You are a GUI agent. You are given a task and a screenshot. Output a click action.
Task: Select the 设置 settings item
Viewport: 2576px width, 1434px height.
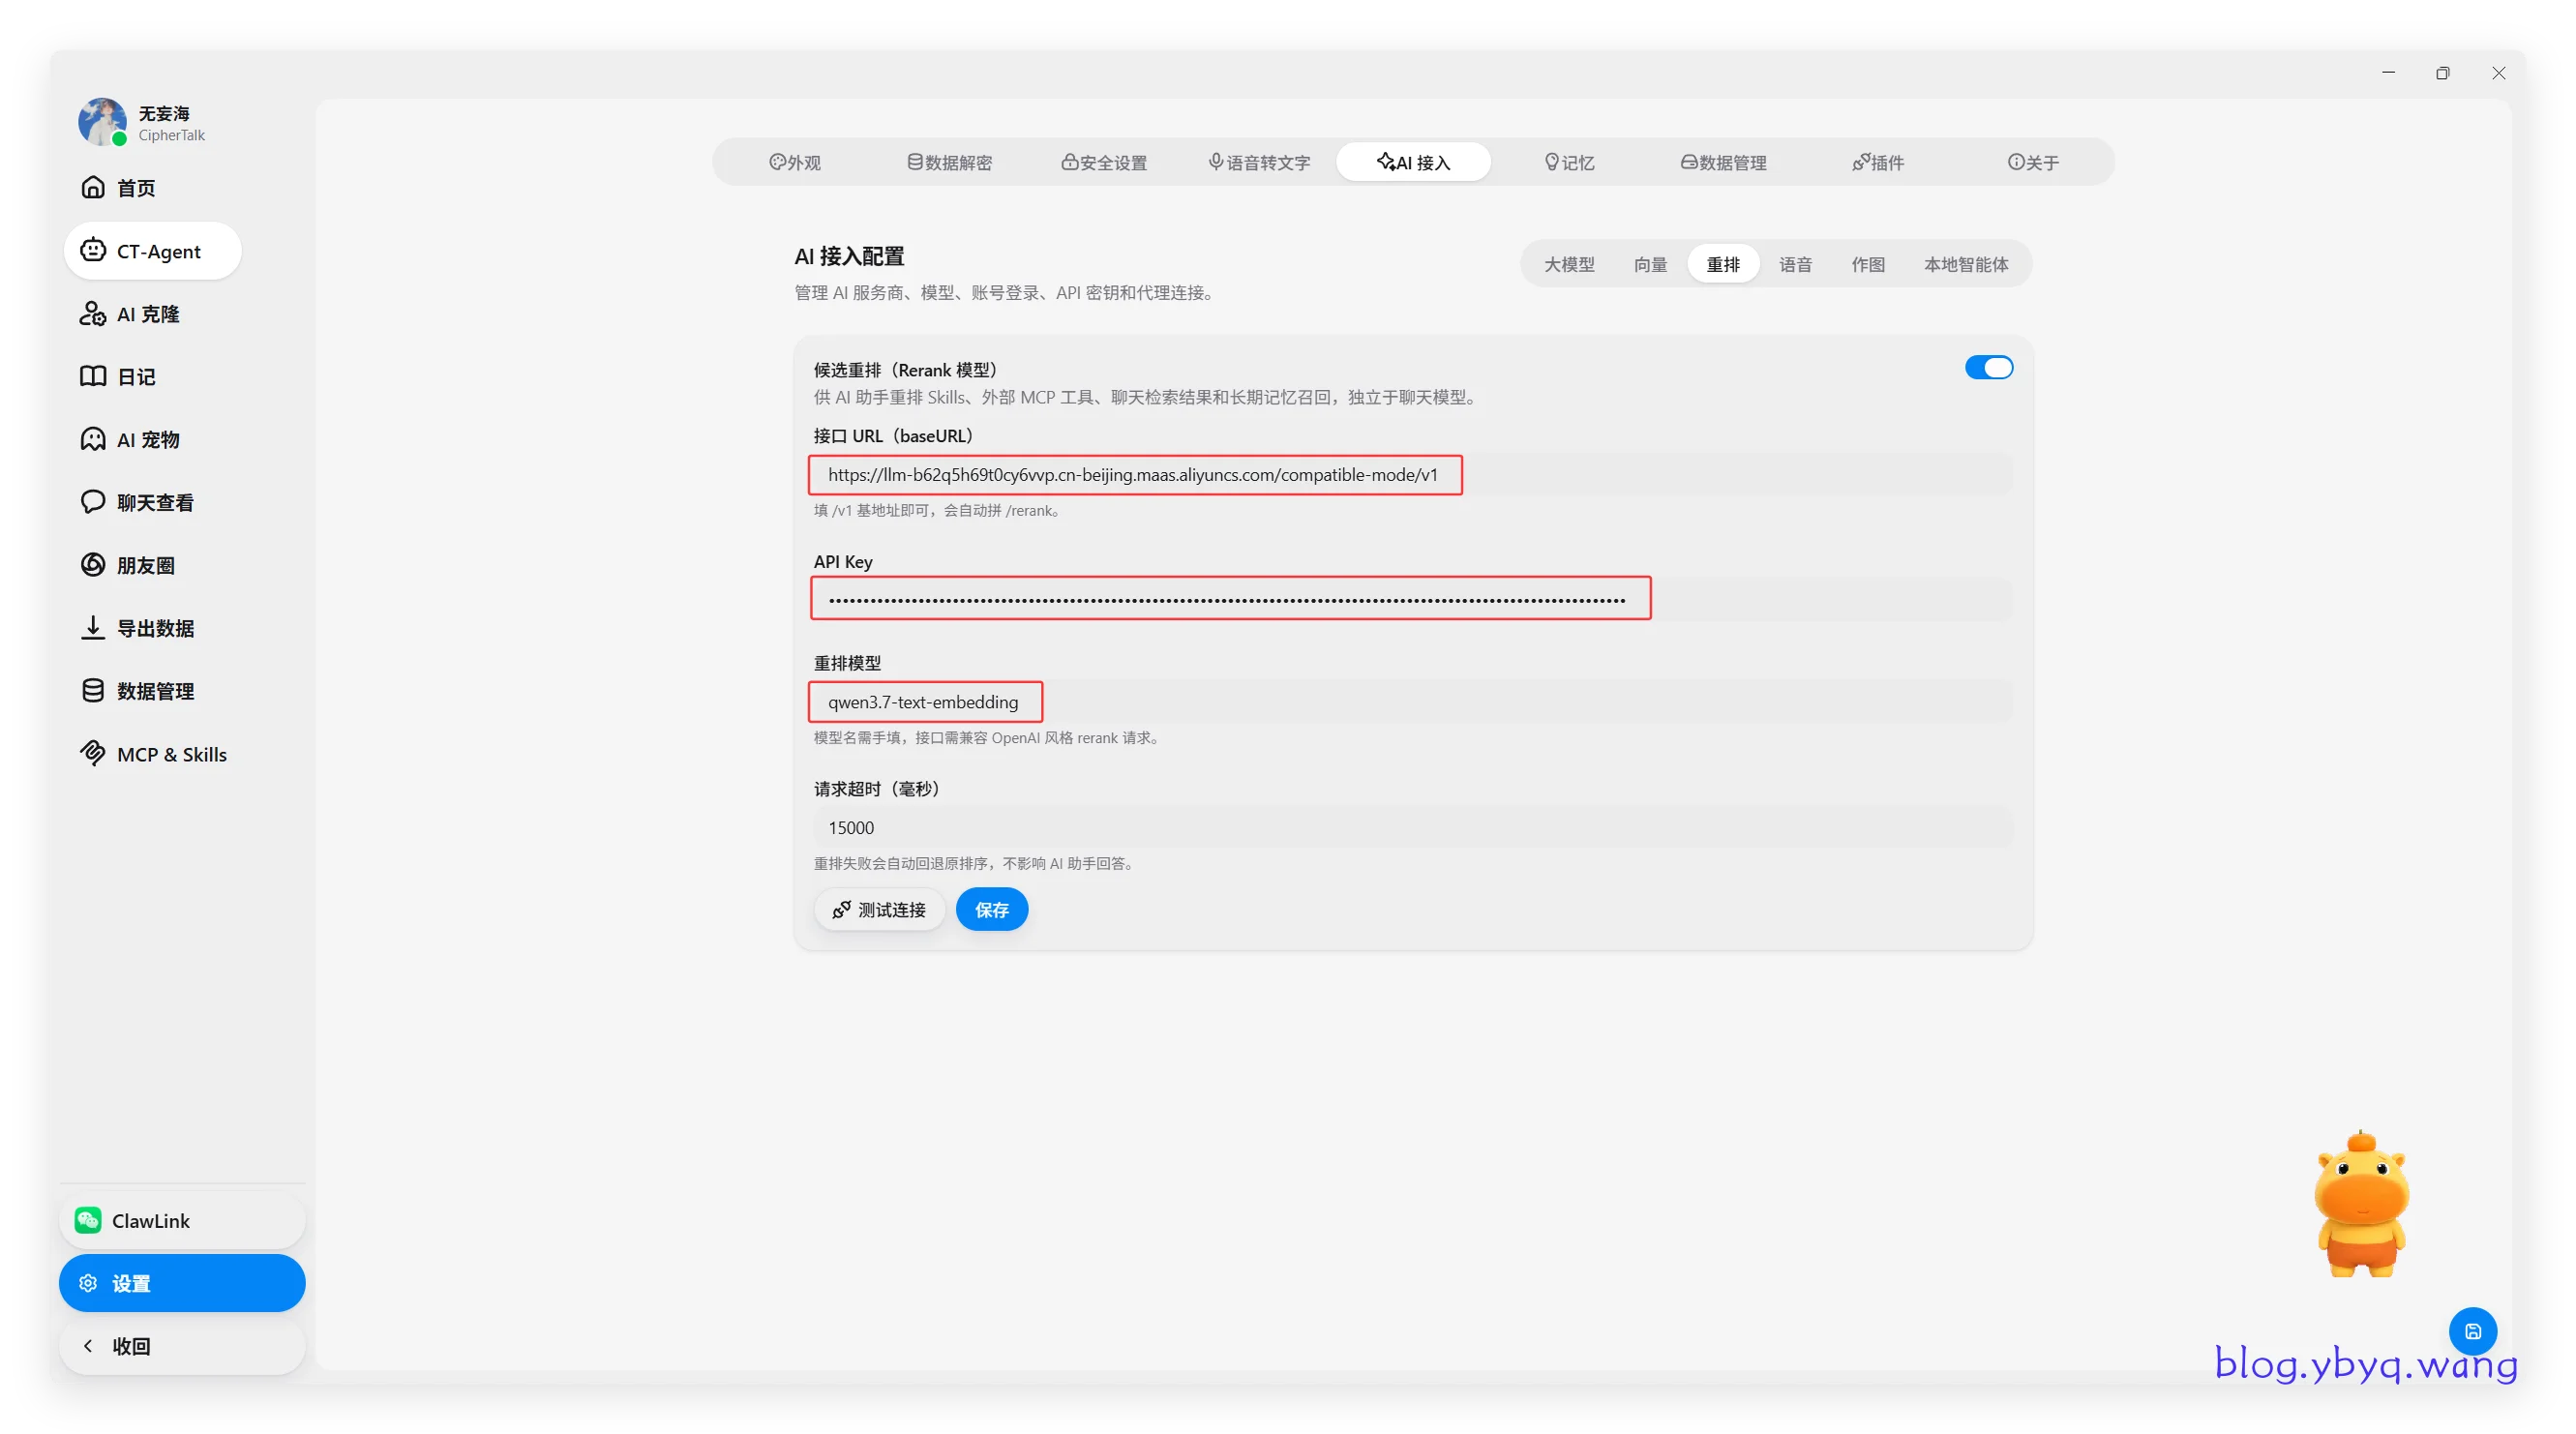click(x=182, y=1283)
